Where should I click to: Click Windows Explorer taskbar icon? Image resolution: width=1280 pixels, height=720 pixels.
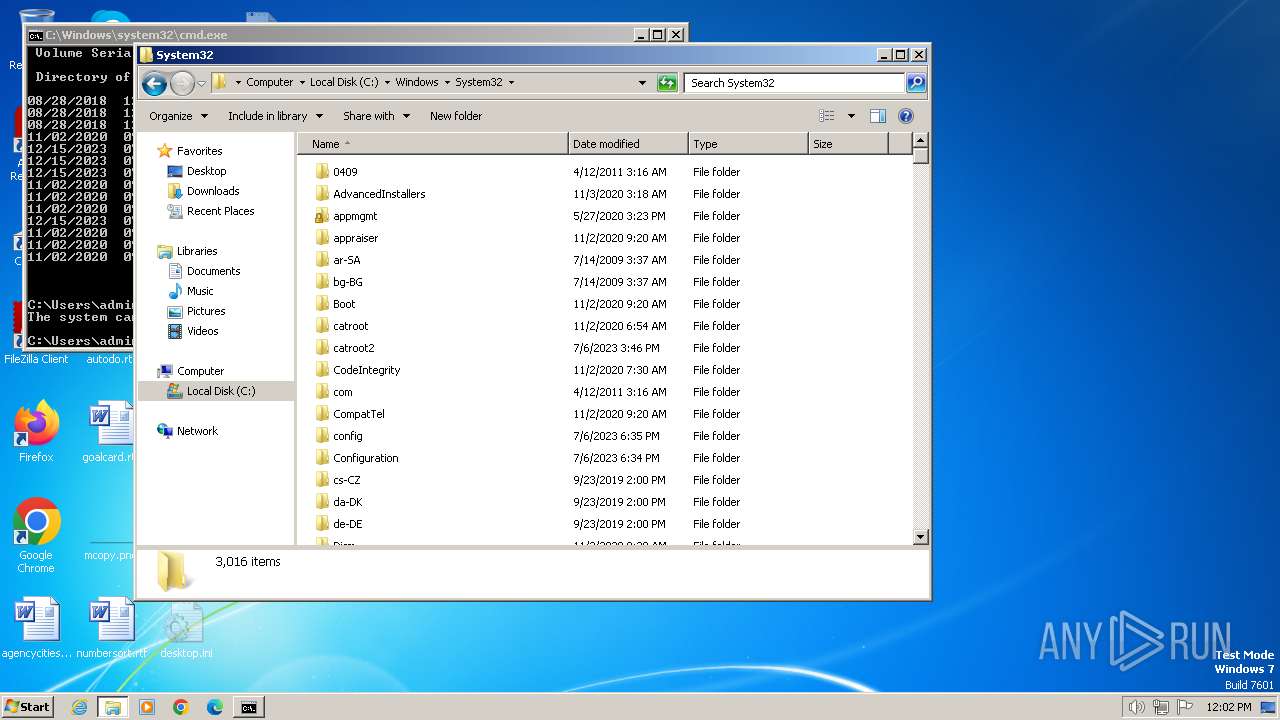pos(112,707)
